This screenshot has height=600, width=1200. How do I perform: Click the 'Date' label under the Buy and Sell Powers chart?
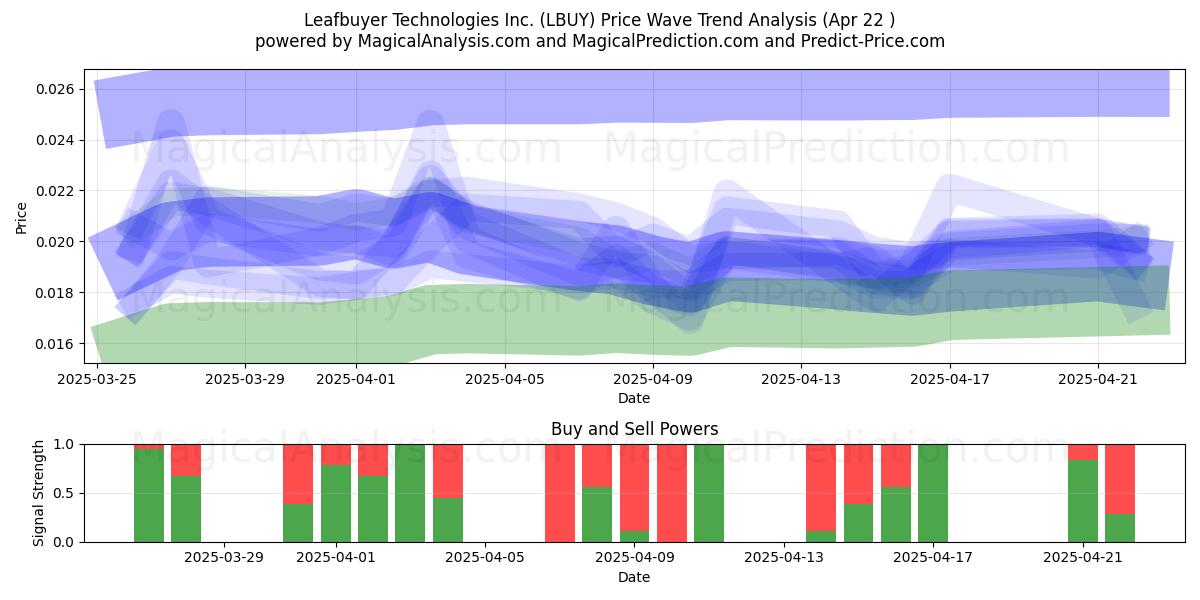(634, 577)
